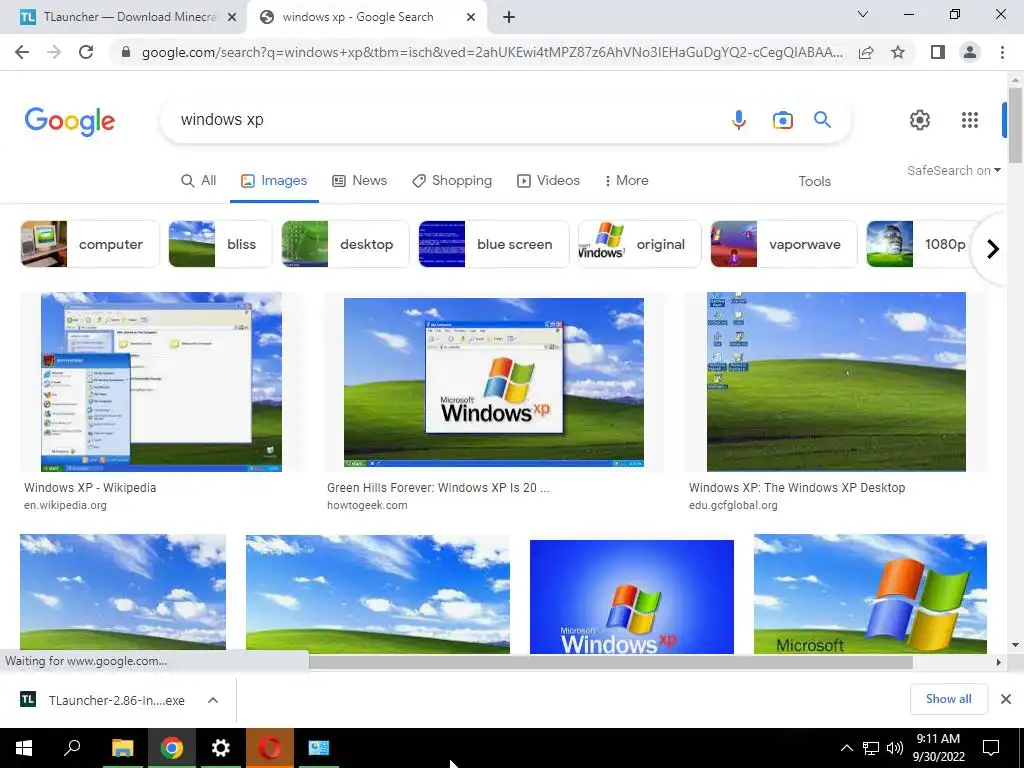
Task: Open Google quick settings gear
Action: click(920, 120)
